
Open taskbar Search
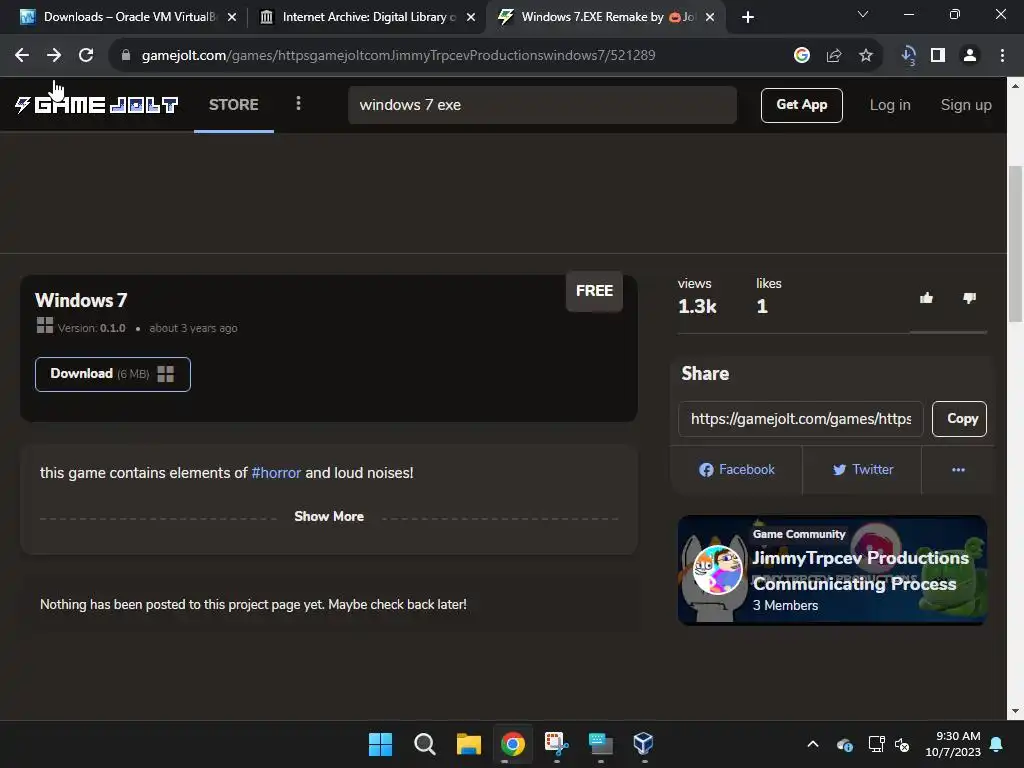pos(424,744)
